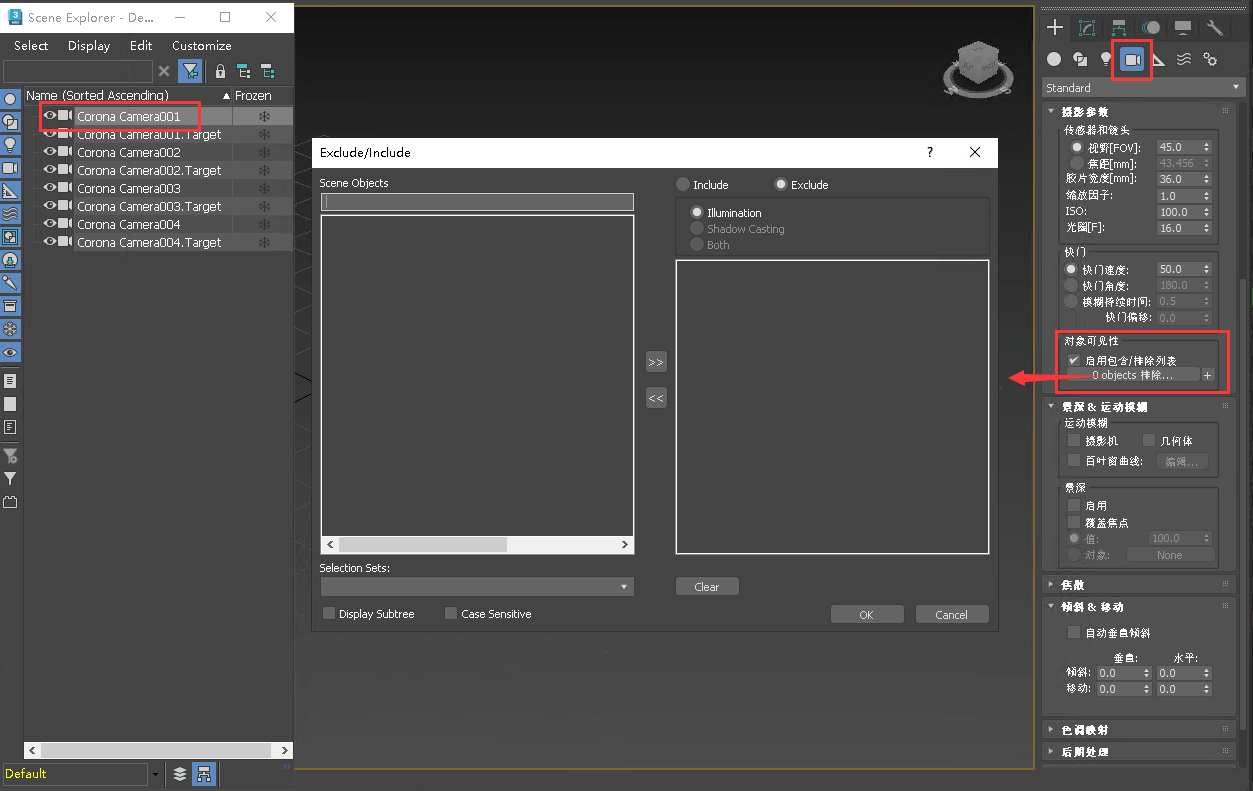Open the Modify tab in command panel
The height and width of the screenshot is (791, 1253).
point(1087,28)
